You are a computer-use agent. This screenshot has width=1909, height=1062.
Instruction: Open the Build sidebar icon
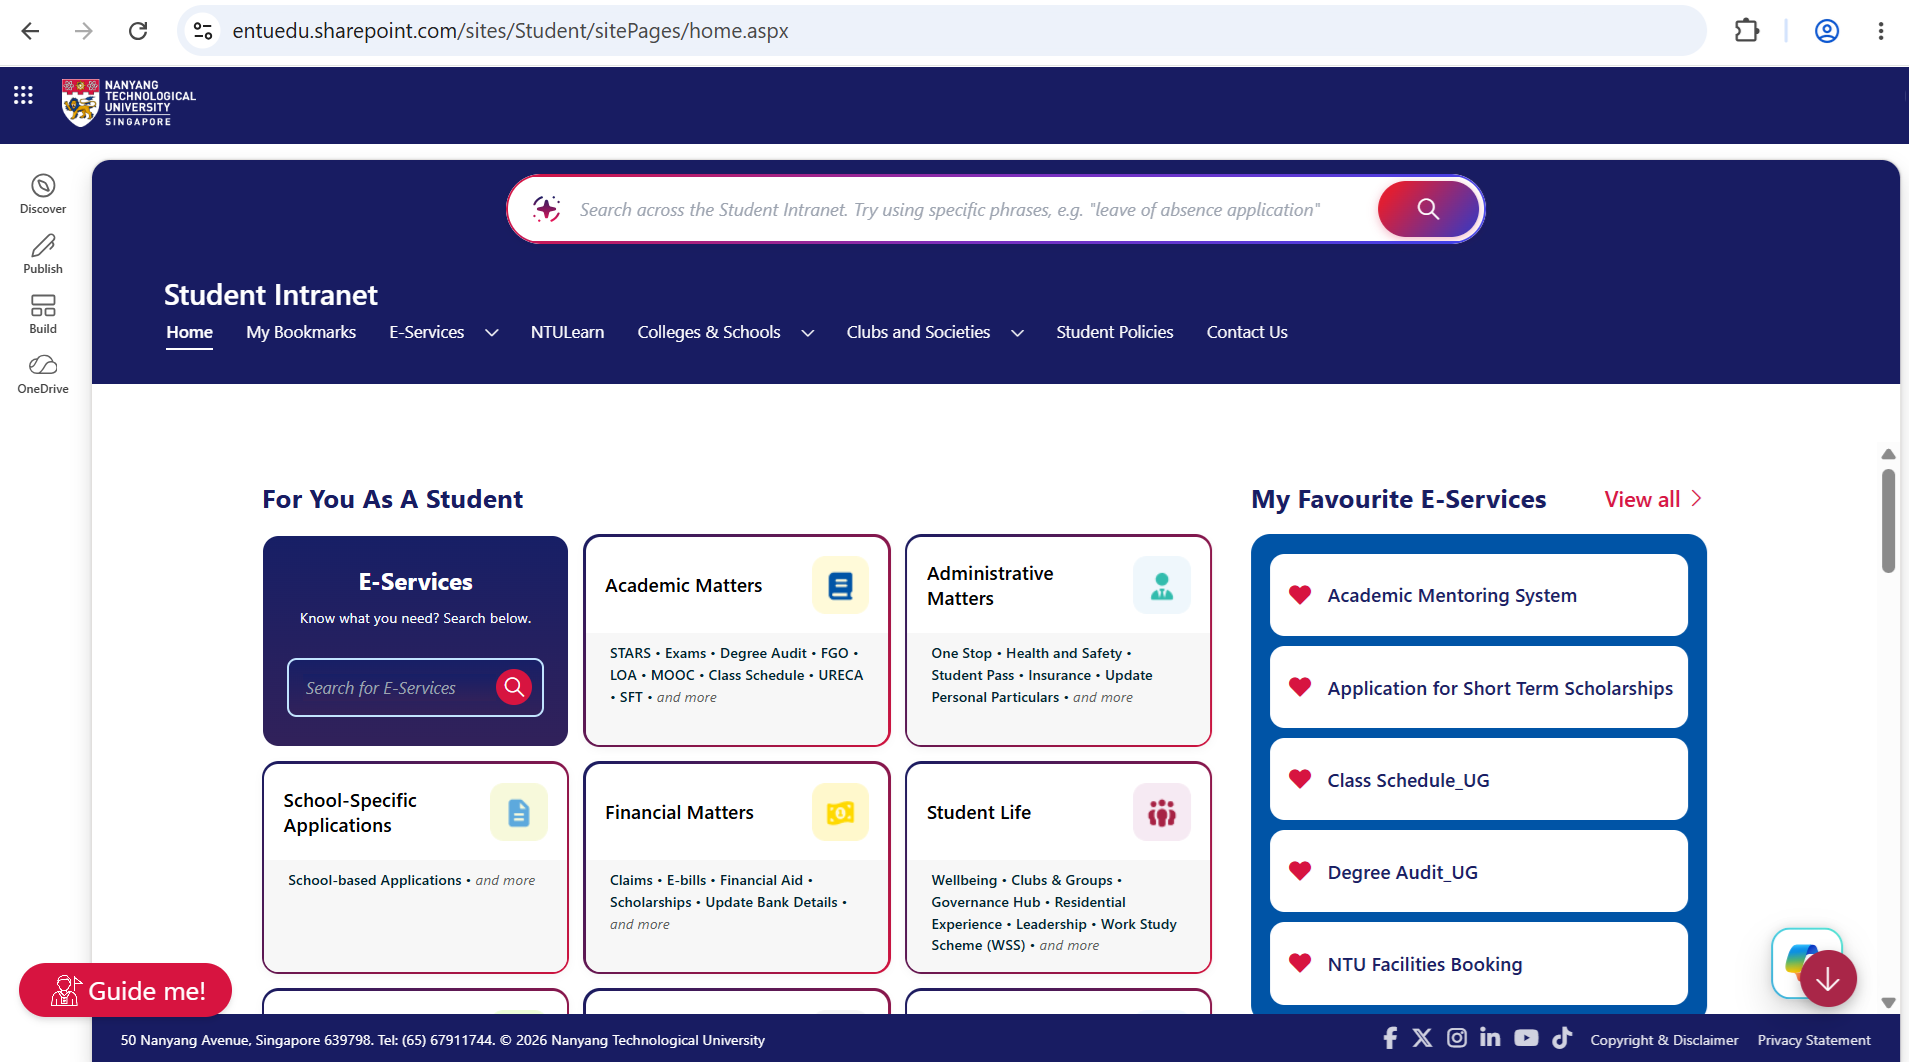43,314
